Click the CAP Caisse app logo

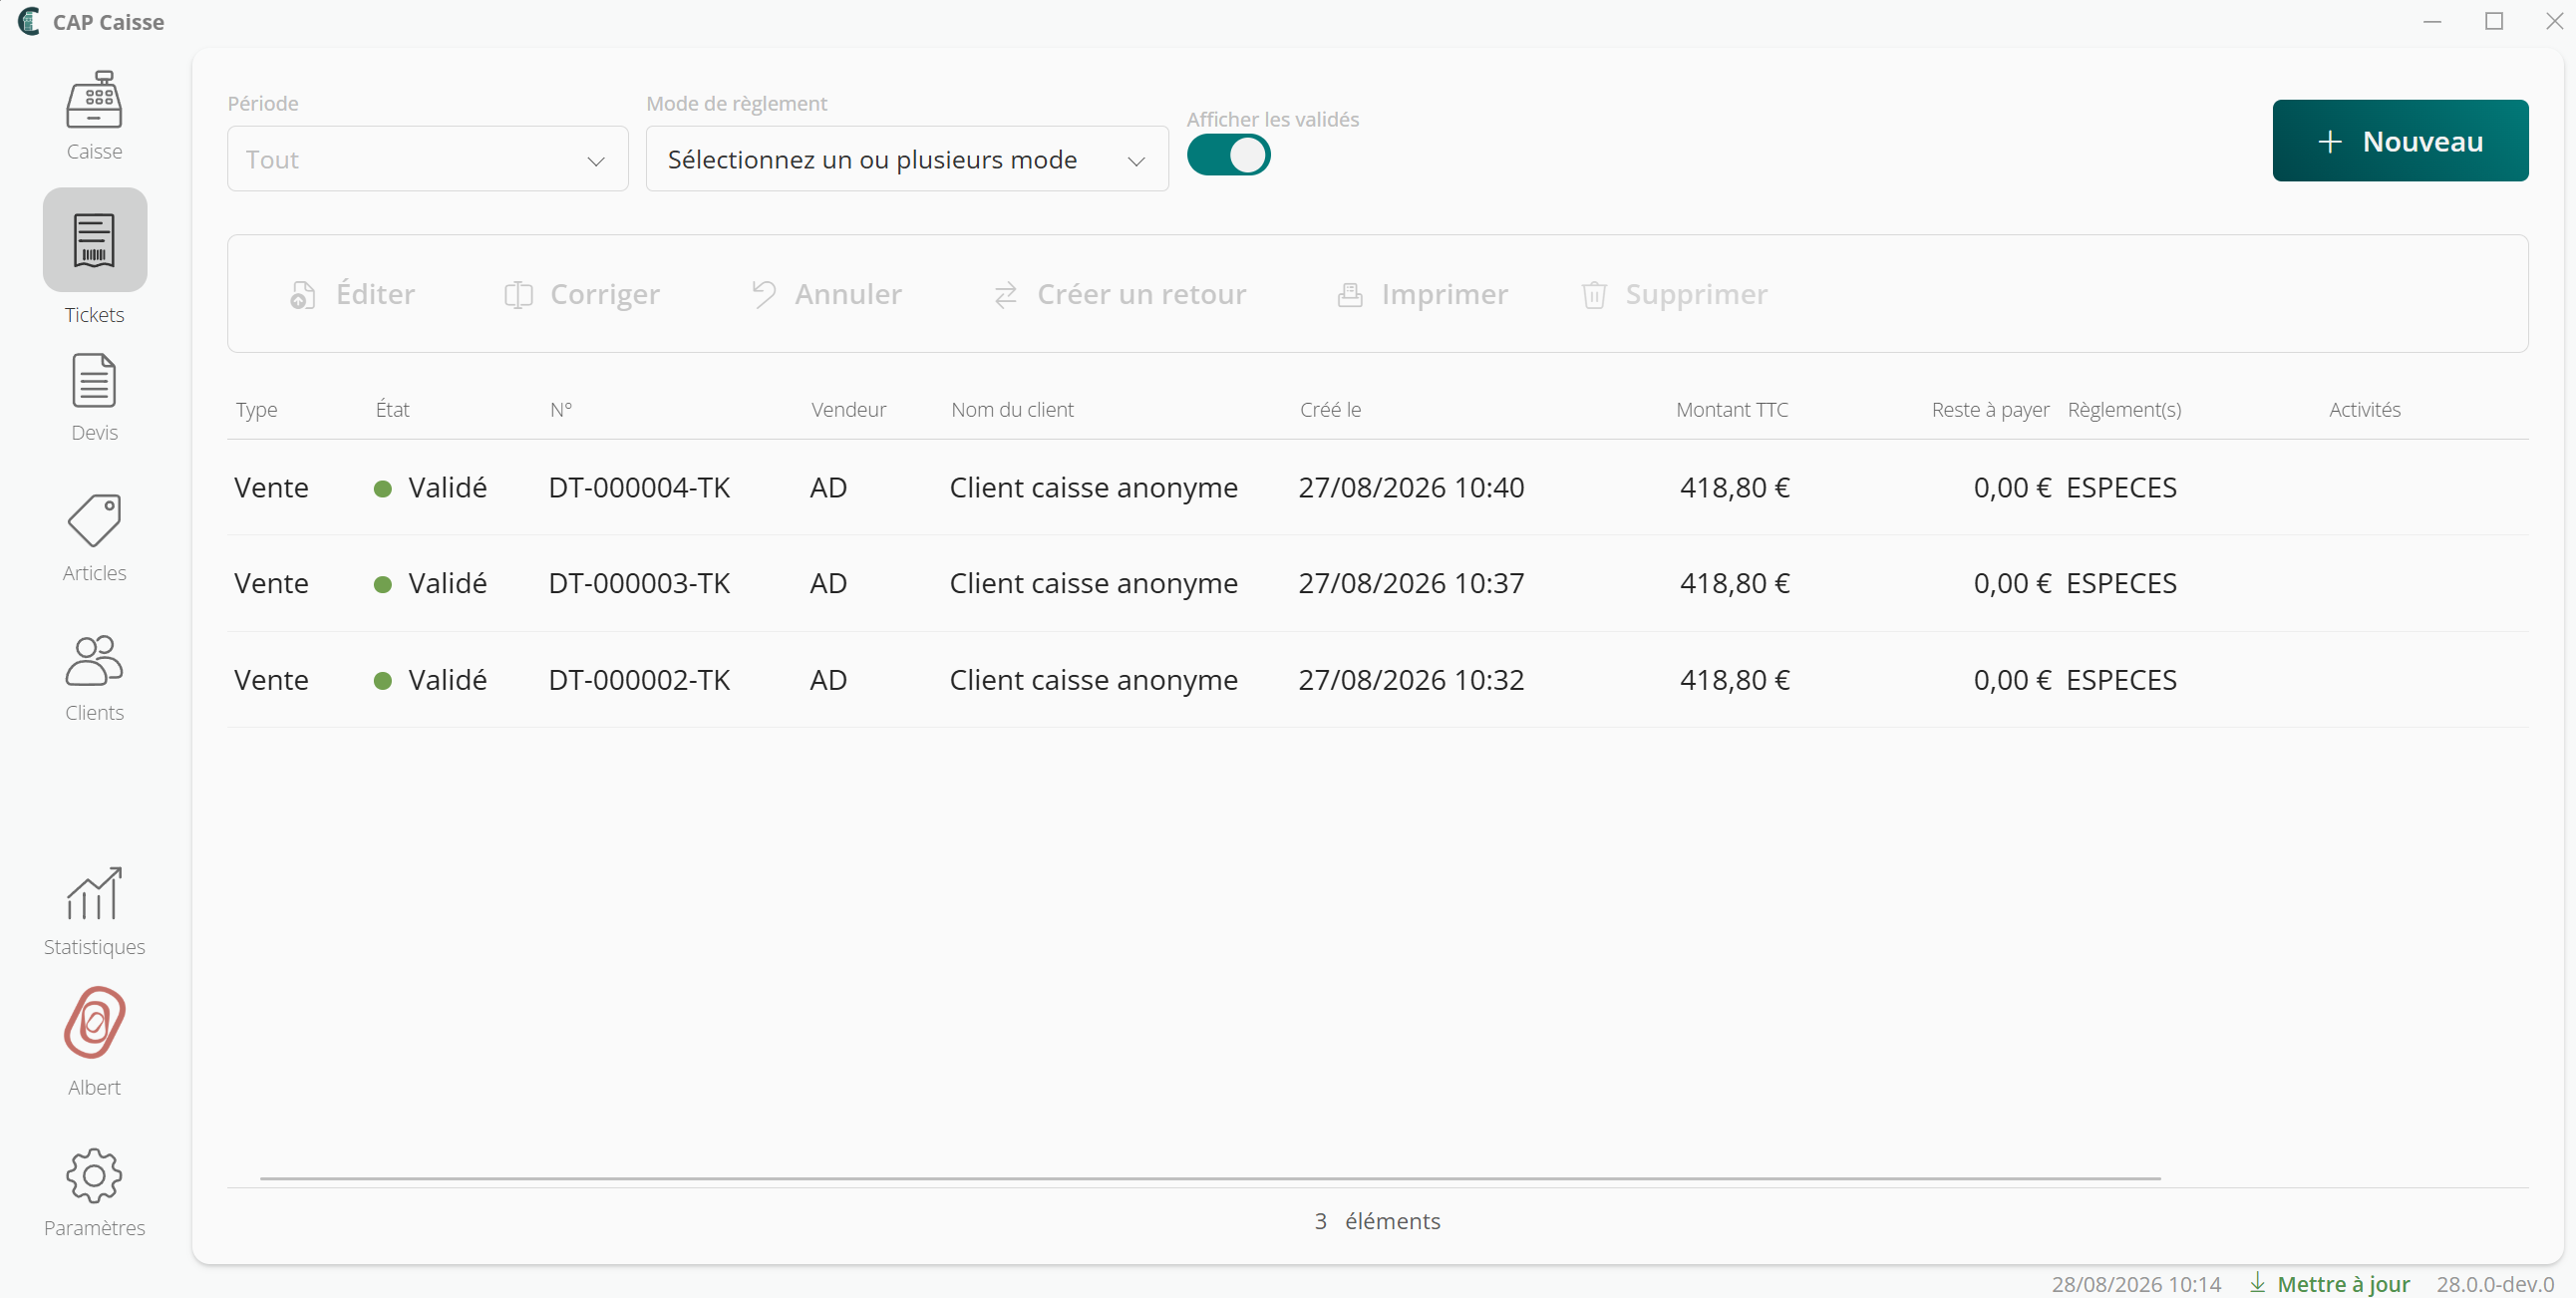(29, 21)
